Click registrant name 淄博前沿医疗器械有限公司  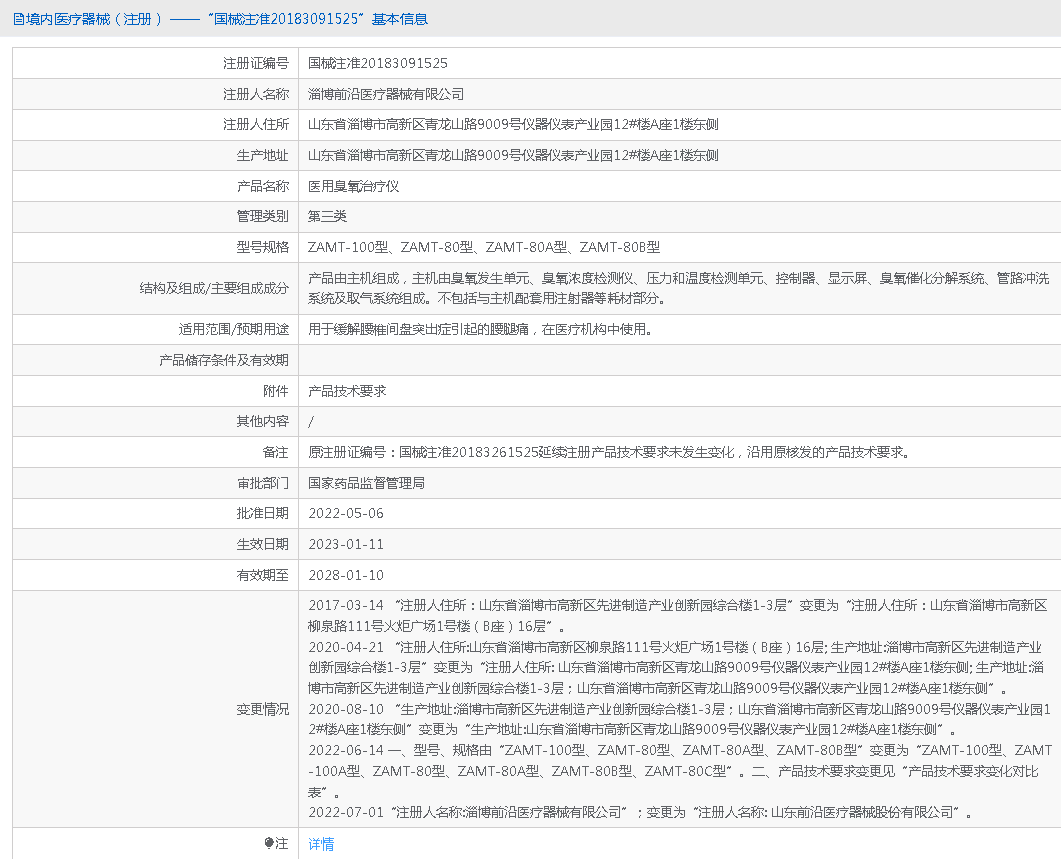click(x=386, y=94)
